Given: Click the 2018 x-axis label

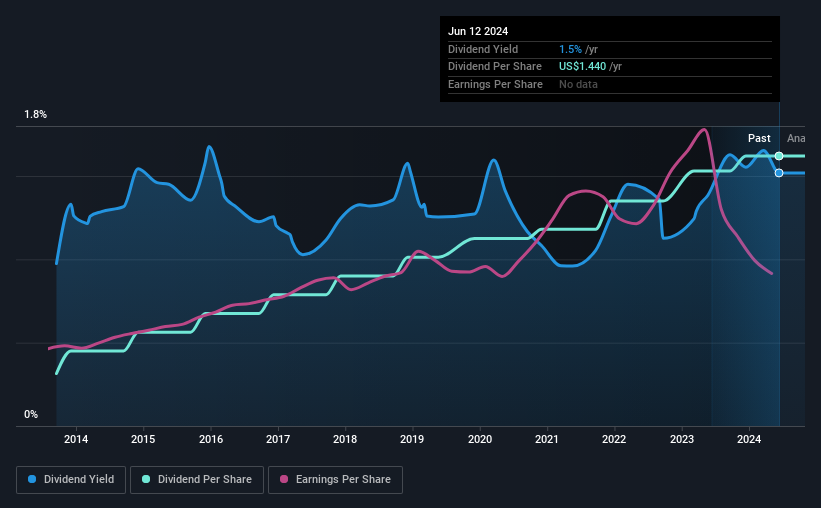Looking at the screenshot, I should click(x=345, y=439).
